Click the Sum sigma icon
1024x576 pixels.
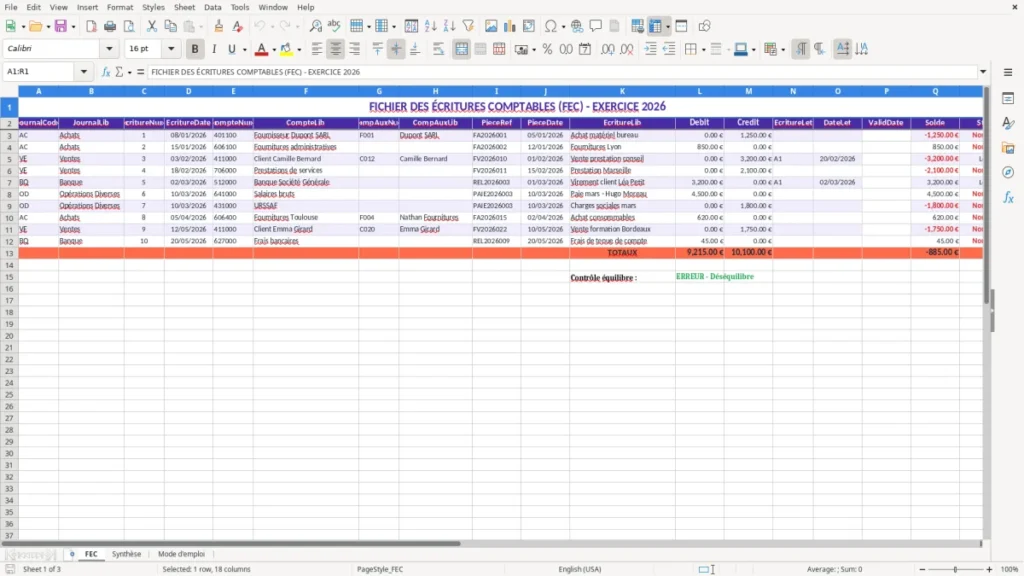coord(119,72)
